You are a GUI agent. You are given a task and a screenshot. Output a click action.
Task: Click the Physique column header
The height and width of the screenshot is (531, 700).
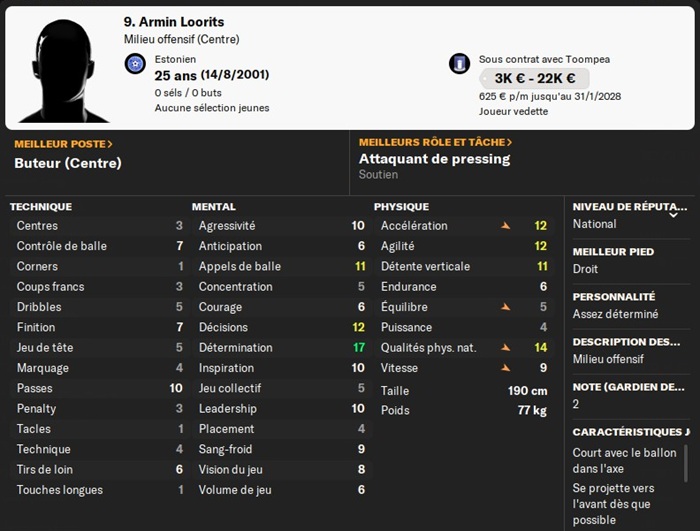pyautogui.click(x=401, y=207)
